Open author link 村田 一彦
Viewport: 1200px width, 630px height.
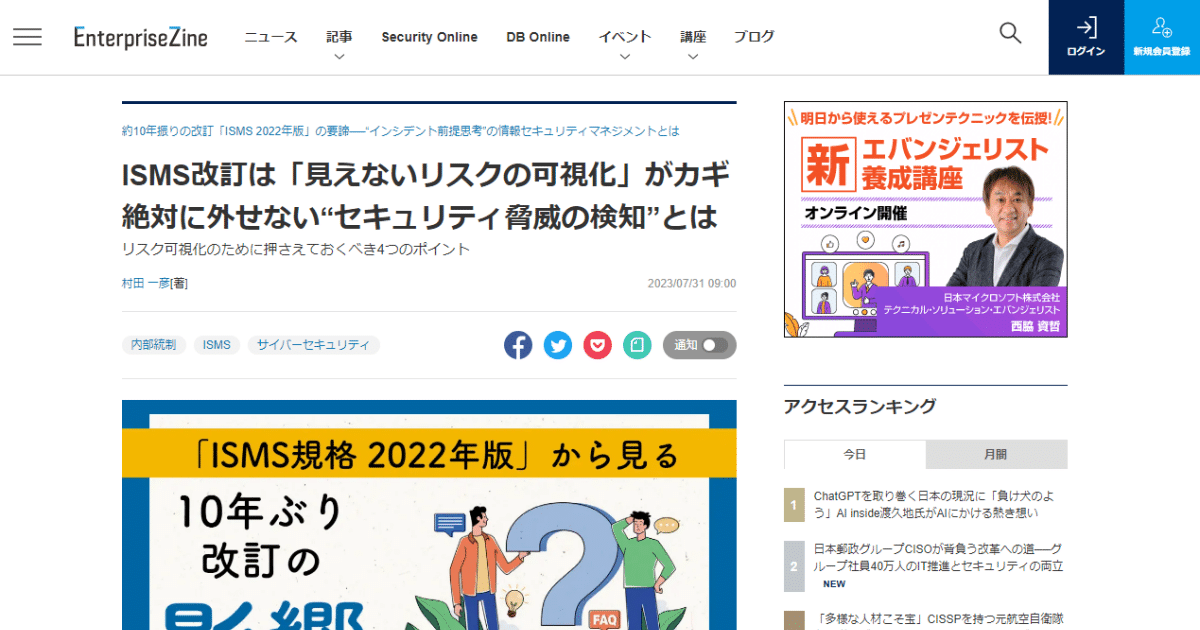coord(145,283)
